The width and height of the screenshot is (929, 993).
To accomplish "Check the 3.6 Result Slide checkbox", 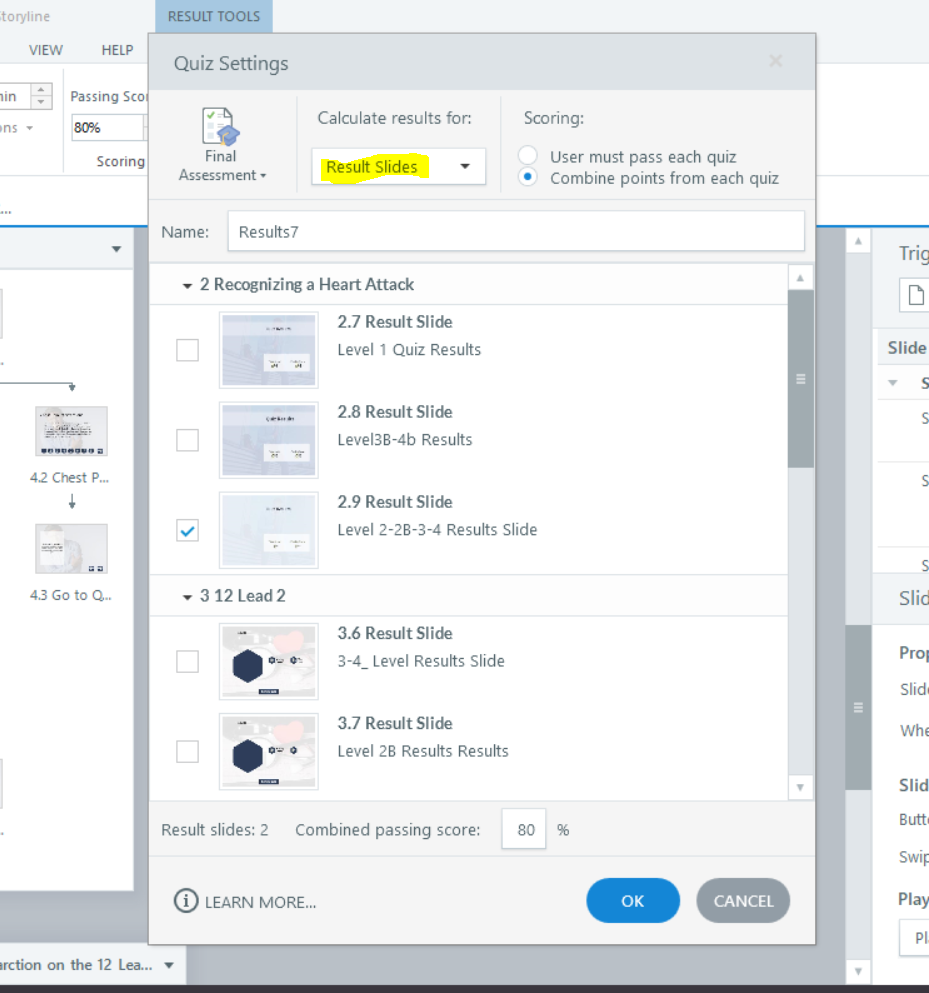I will coord(187,661).
